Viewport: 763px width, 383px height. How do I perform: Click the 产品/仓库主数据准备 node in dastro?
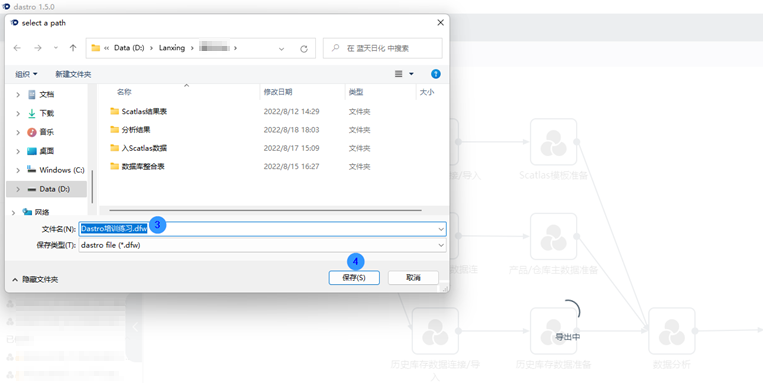click(x=553, y=236)
